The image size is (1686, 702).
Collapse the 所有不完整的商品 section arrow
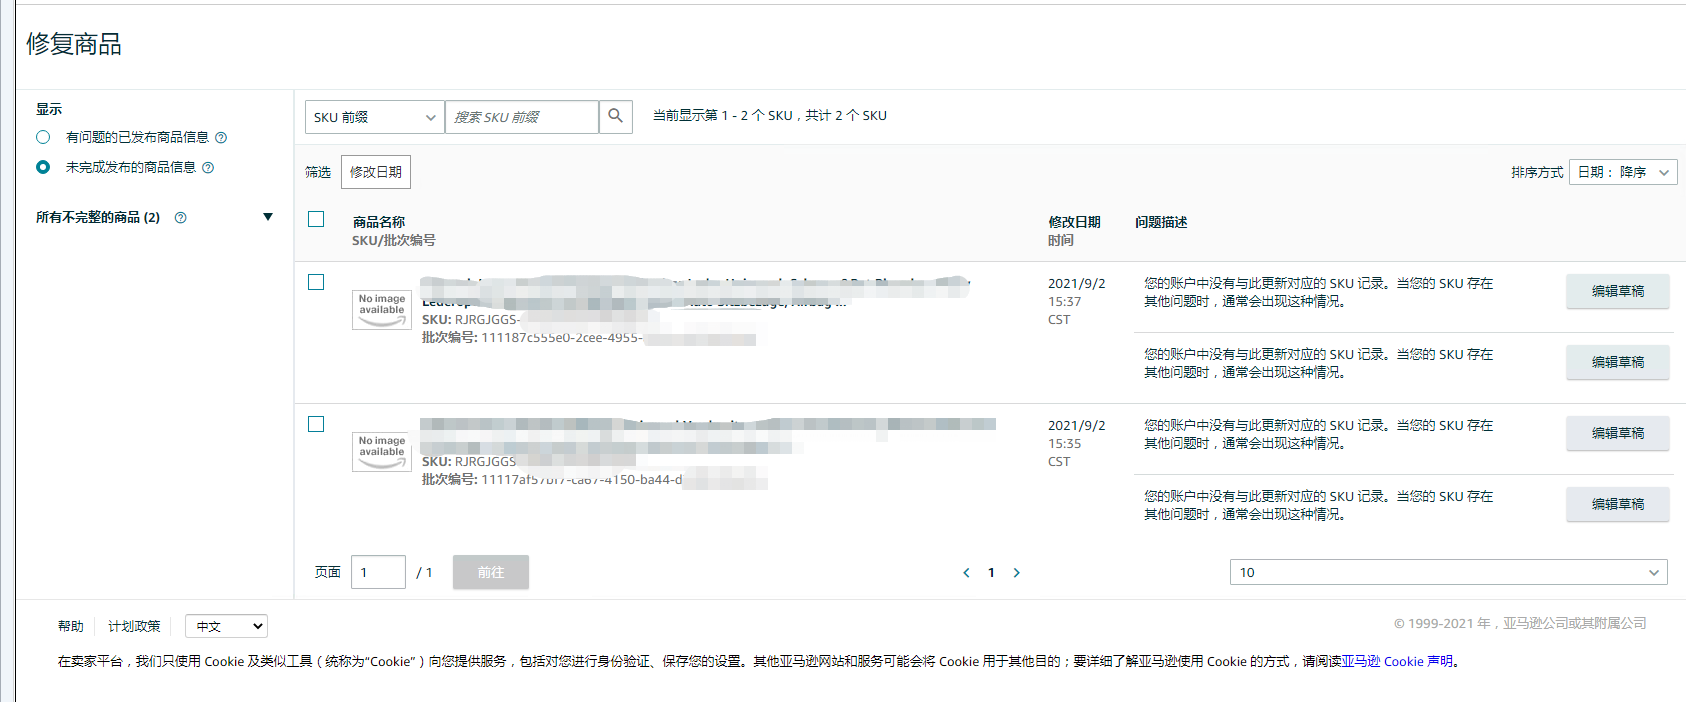coord(267,217)
